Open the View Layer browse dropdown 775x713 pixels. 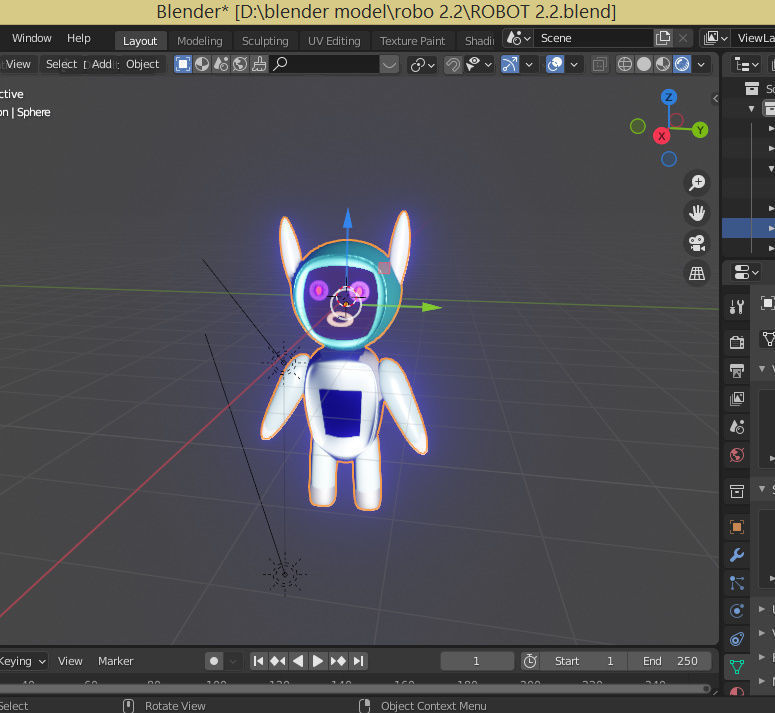click(715, 38)
